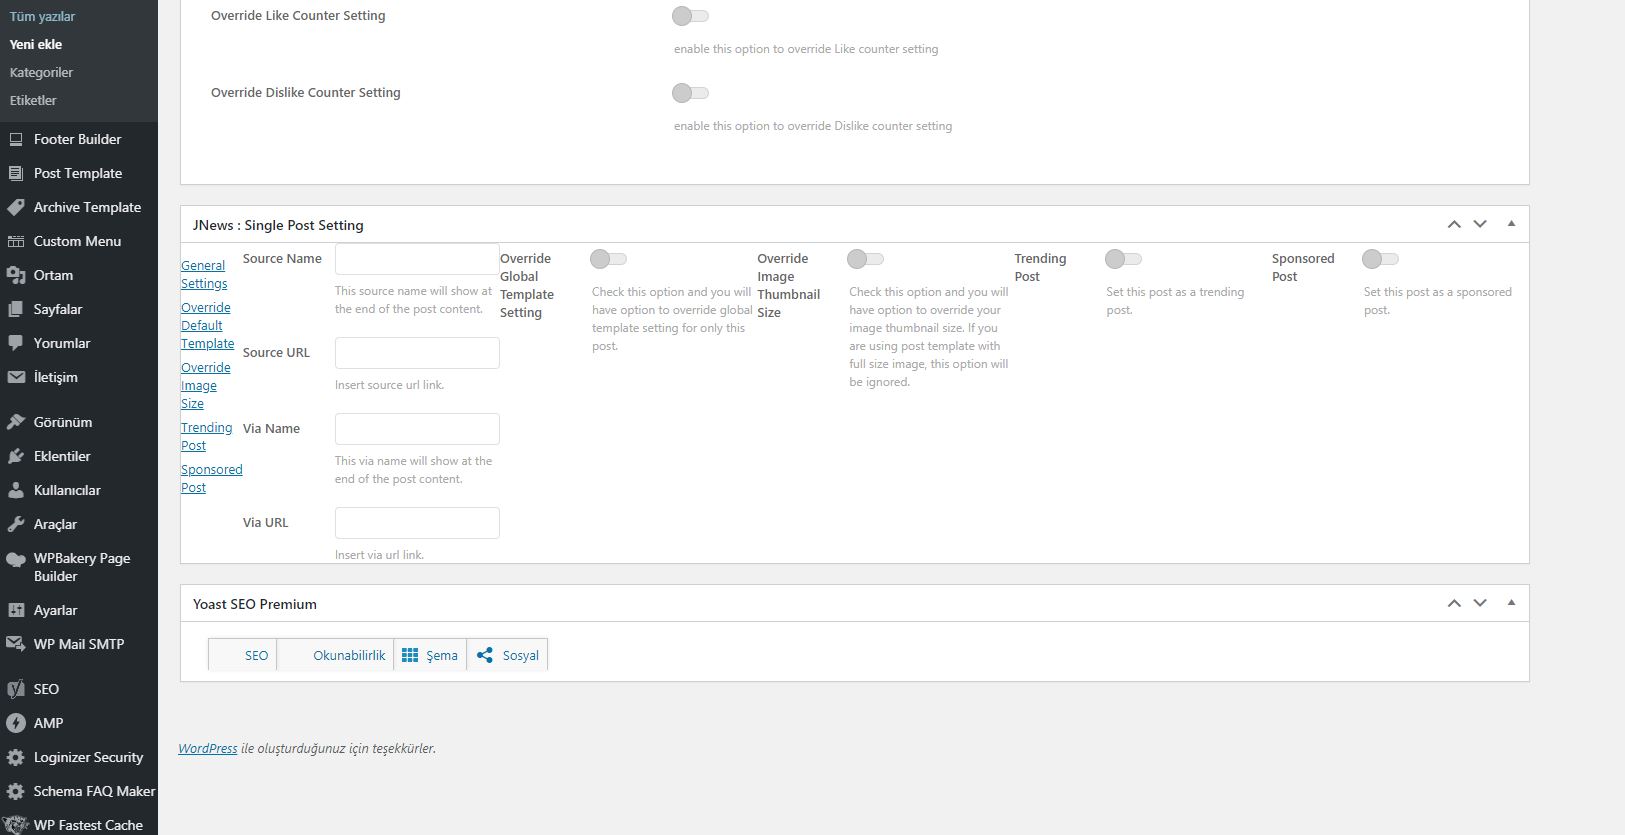Open Araçlar wrench icon

coord(16,524)
